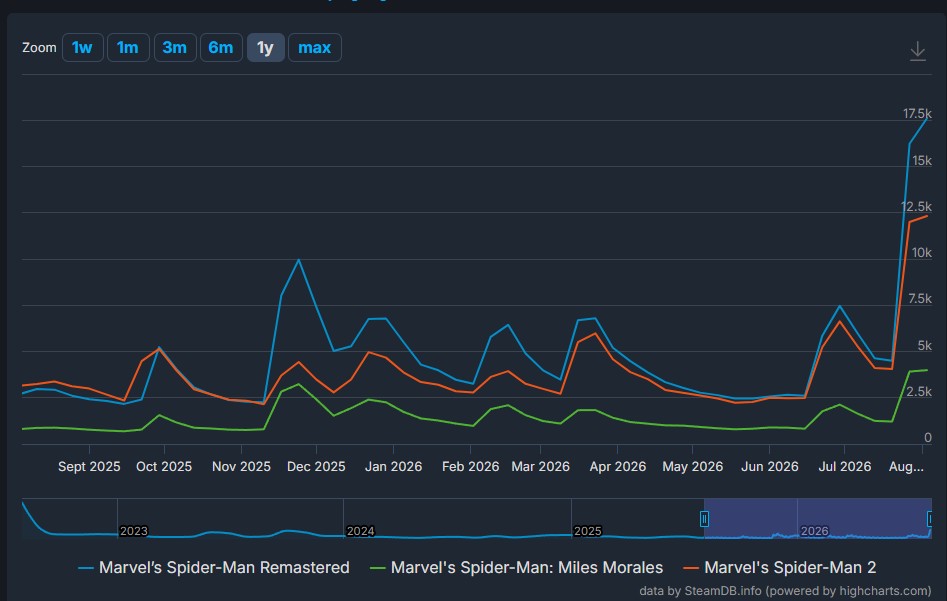Viewport: 947px width, 601px height.
Task: Click the 17.5k y-axis label
Action: 917,114
